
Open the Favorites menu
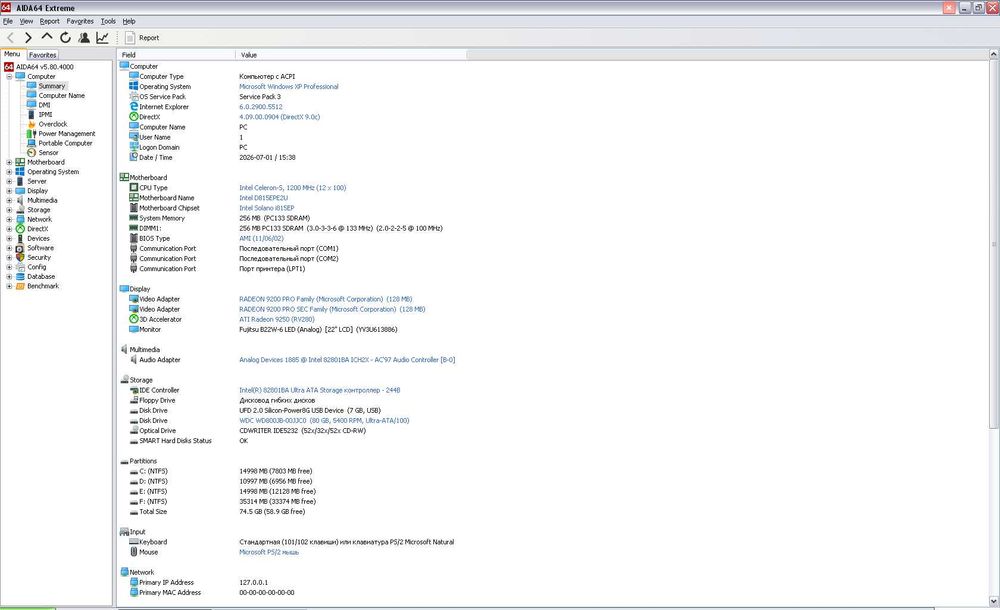click(x=80, y=21)
